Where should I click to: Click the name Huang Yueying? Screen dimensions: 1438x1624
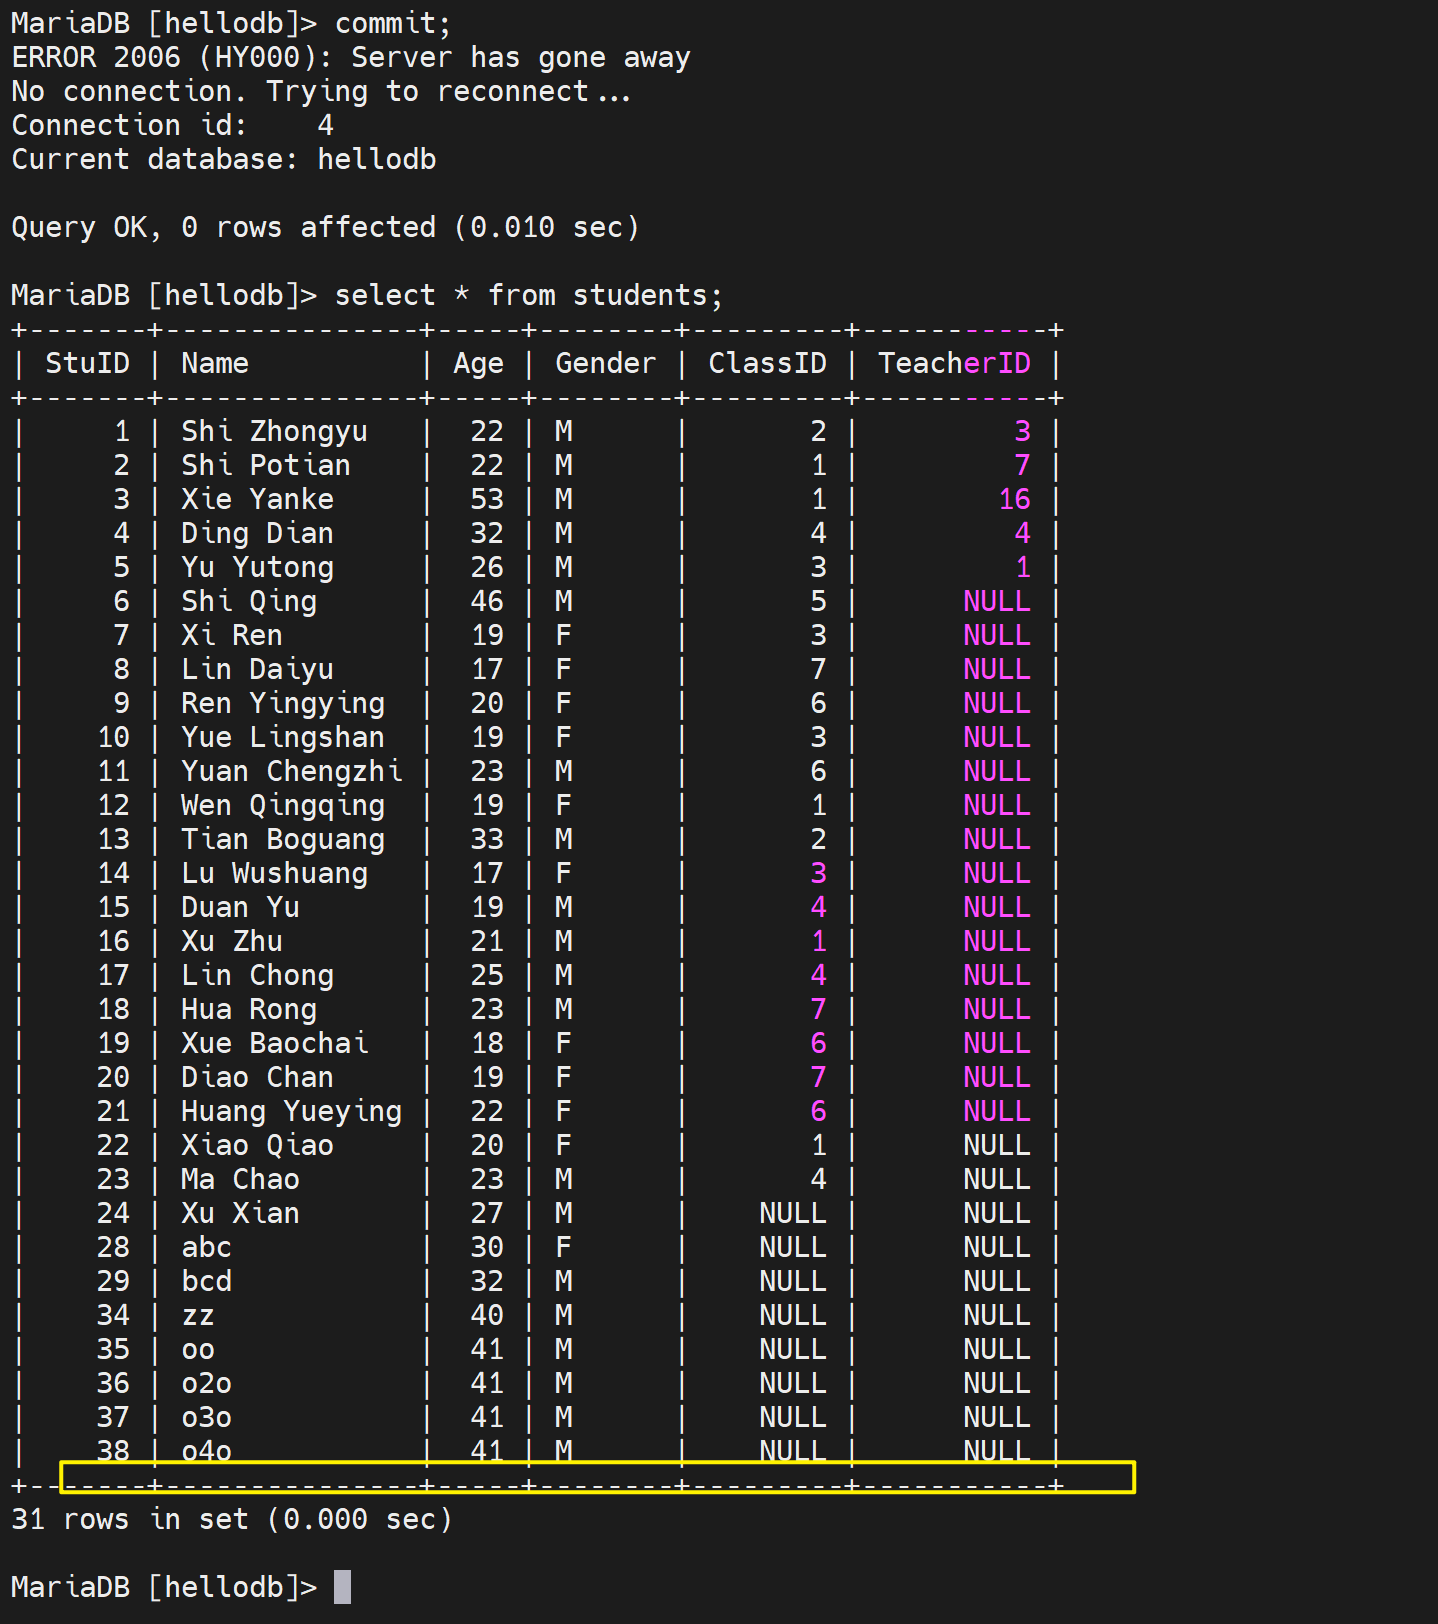291,1111
